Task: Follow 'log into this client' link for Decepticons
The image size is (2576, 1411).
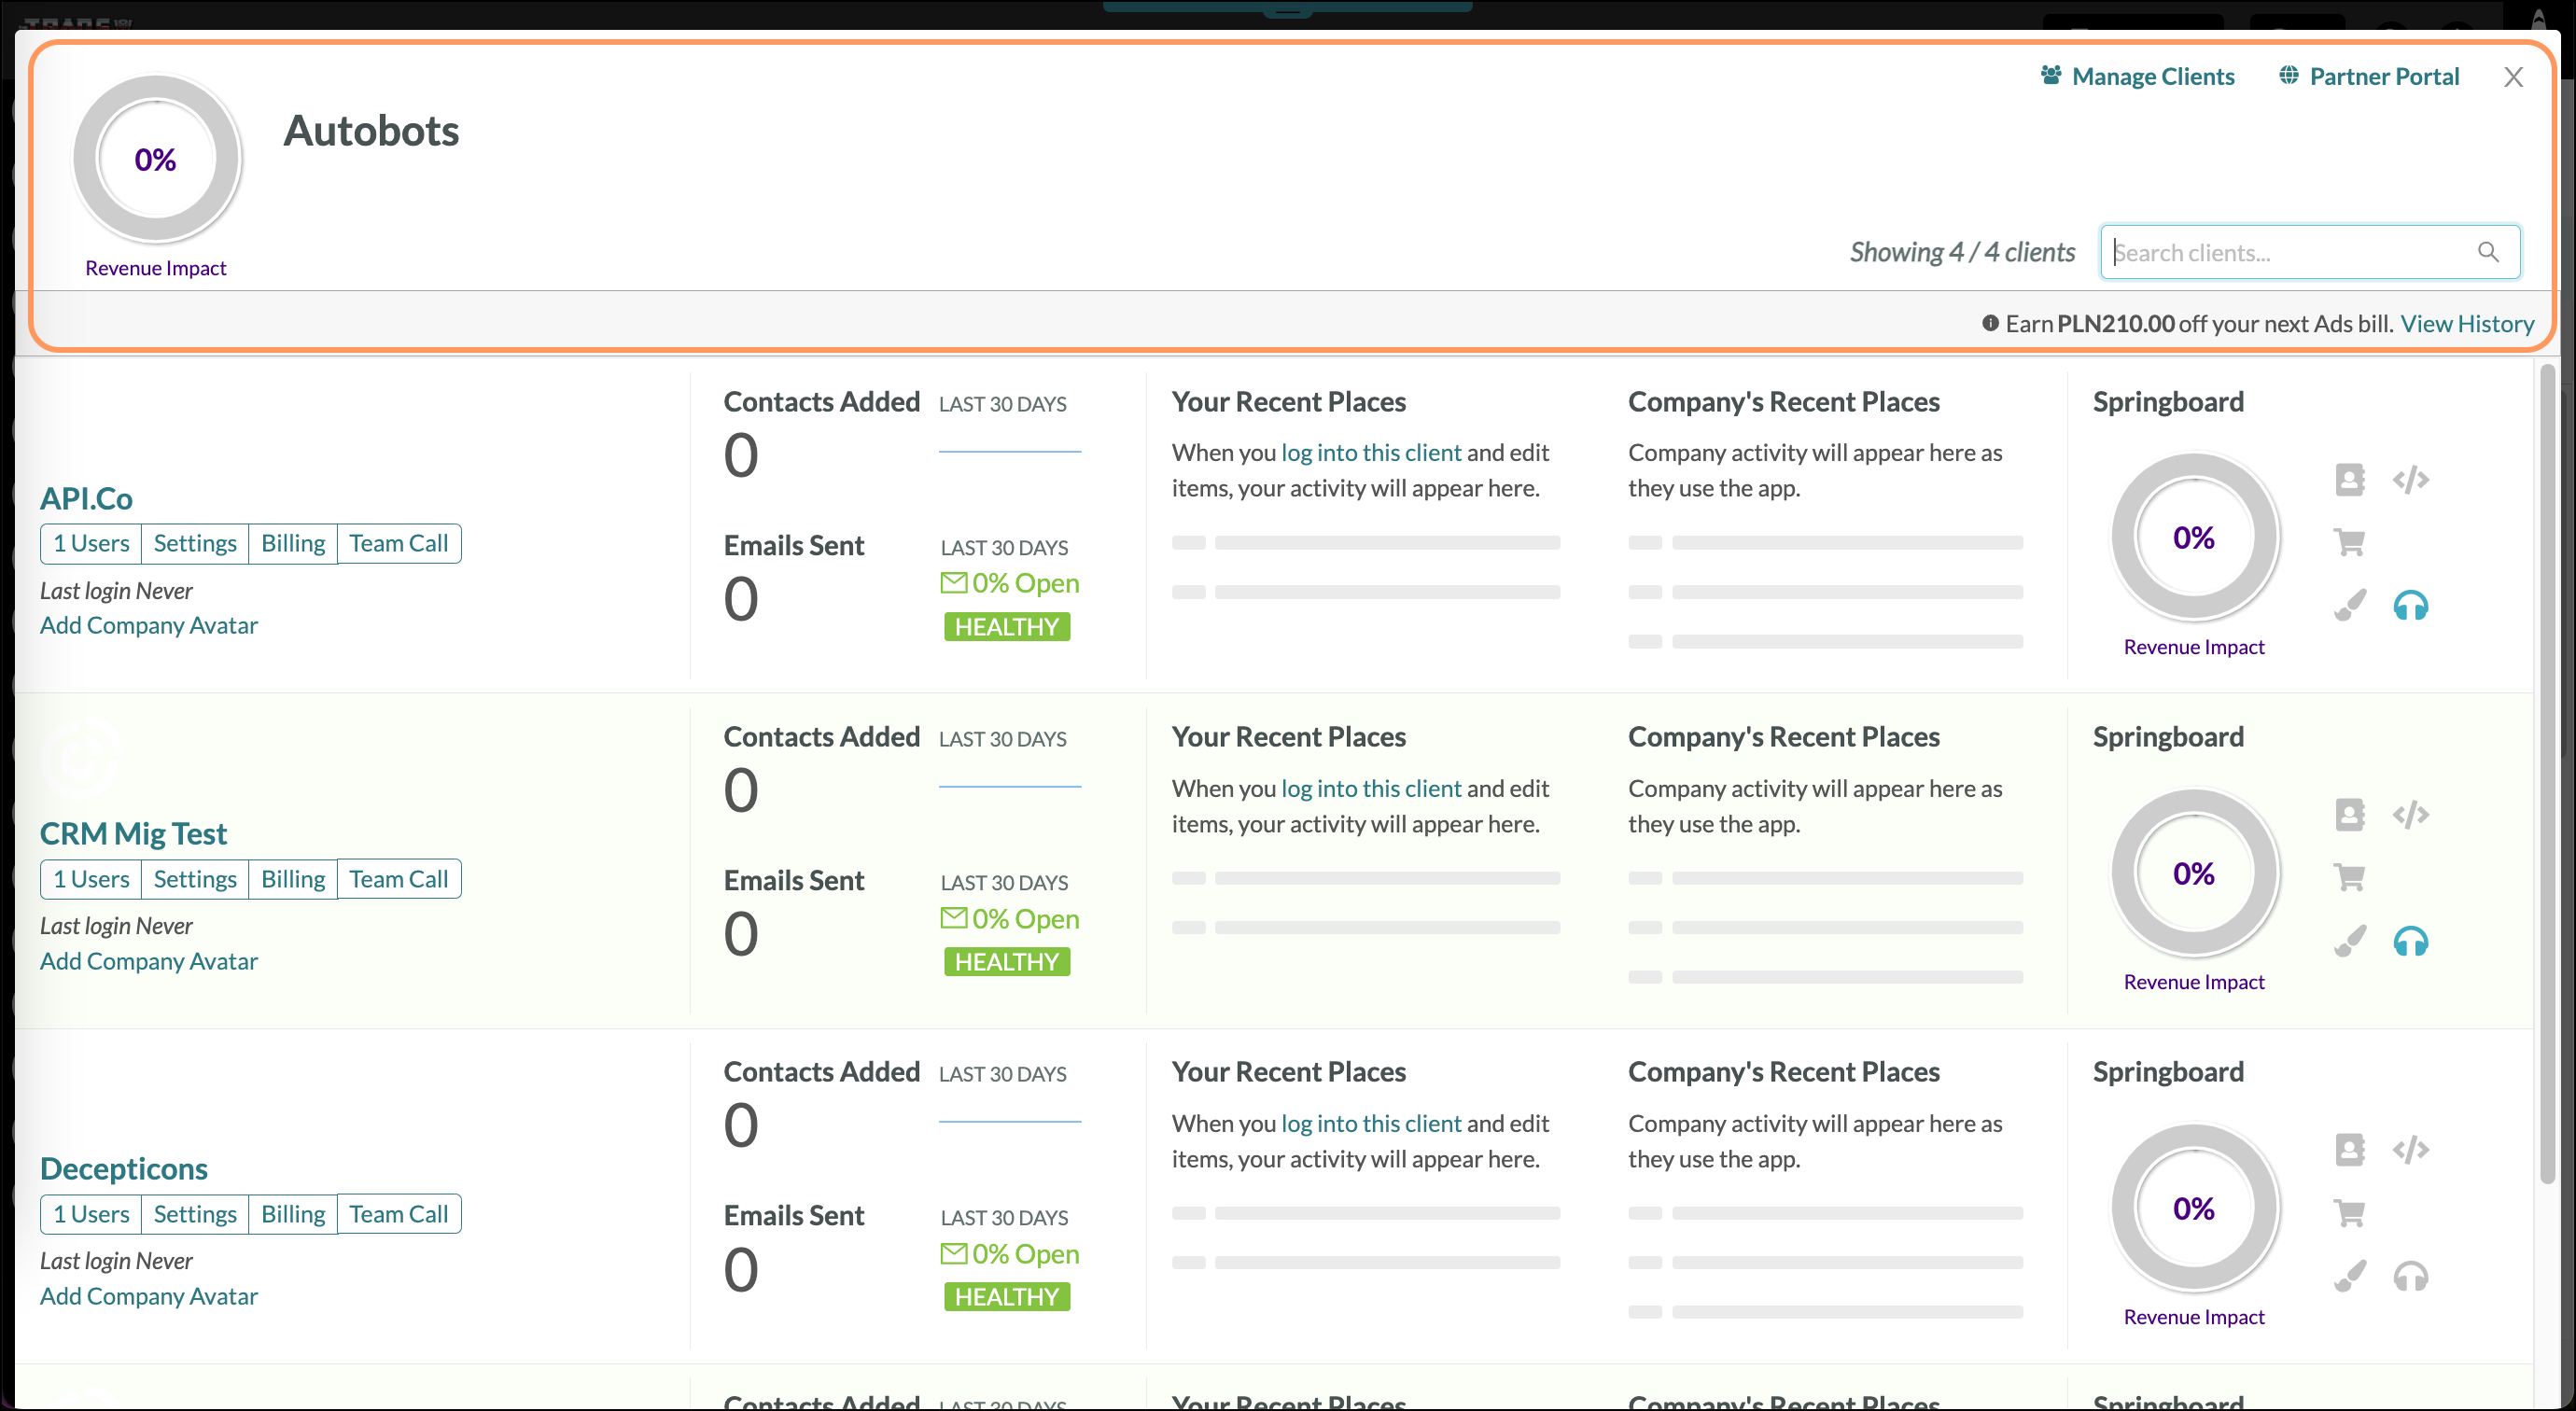Action: coord(1371,1123)
